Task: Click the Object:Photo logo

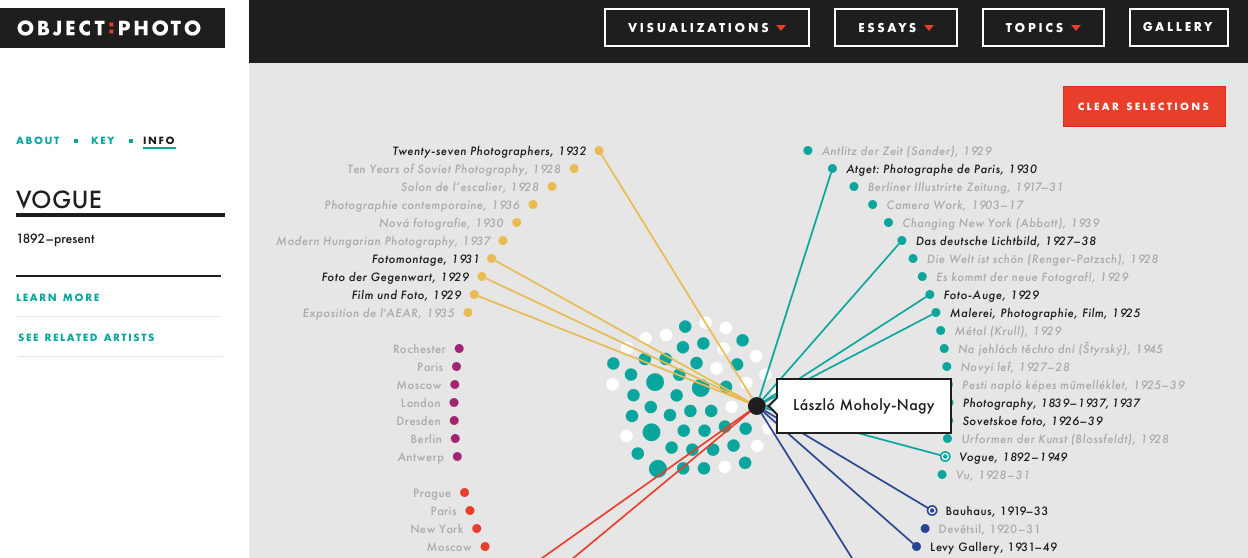Action: (x=112, y=28)
